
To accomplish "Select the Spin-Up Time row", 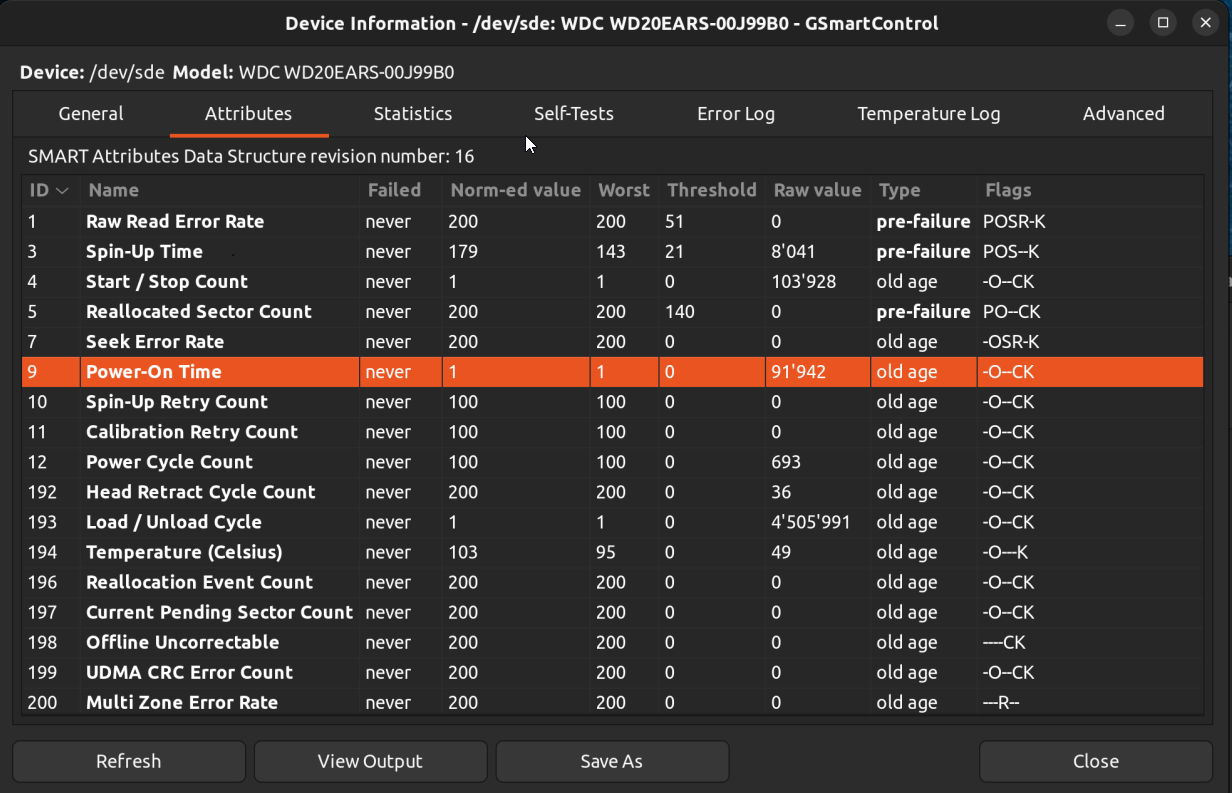I will point(613,251).
